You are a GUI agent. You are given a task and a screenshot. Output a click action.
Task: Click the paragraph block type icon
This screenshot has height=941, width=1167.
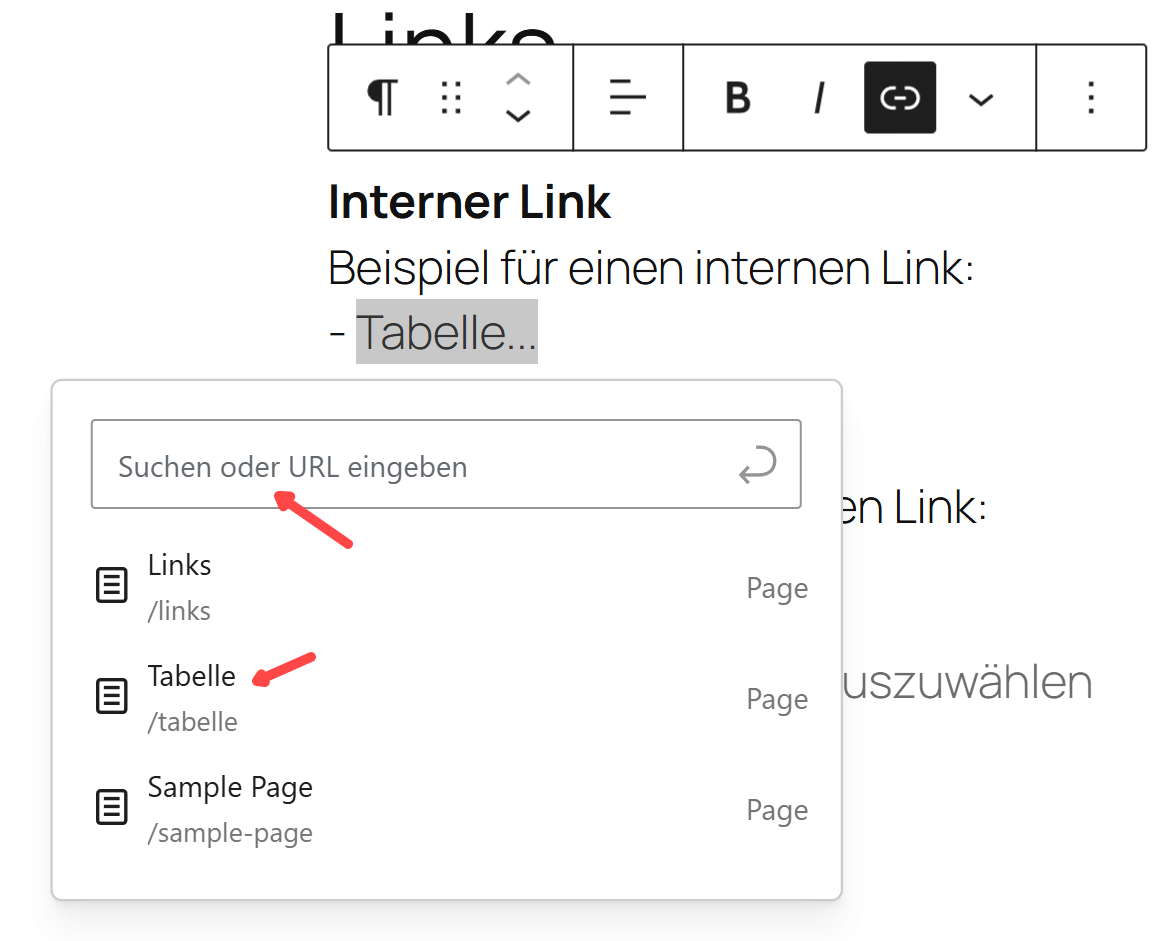(381, 98)
